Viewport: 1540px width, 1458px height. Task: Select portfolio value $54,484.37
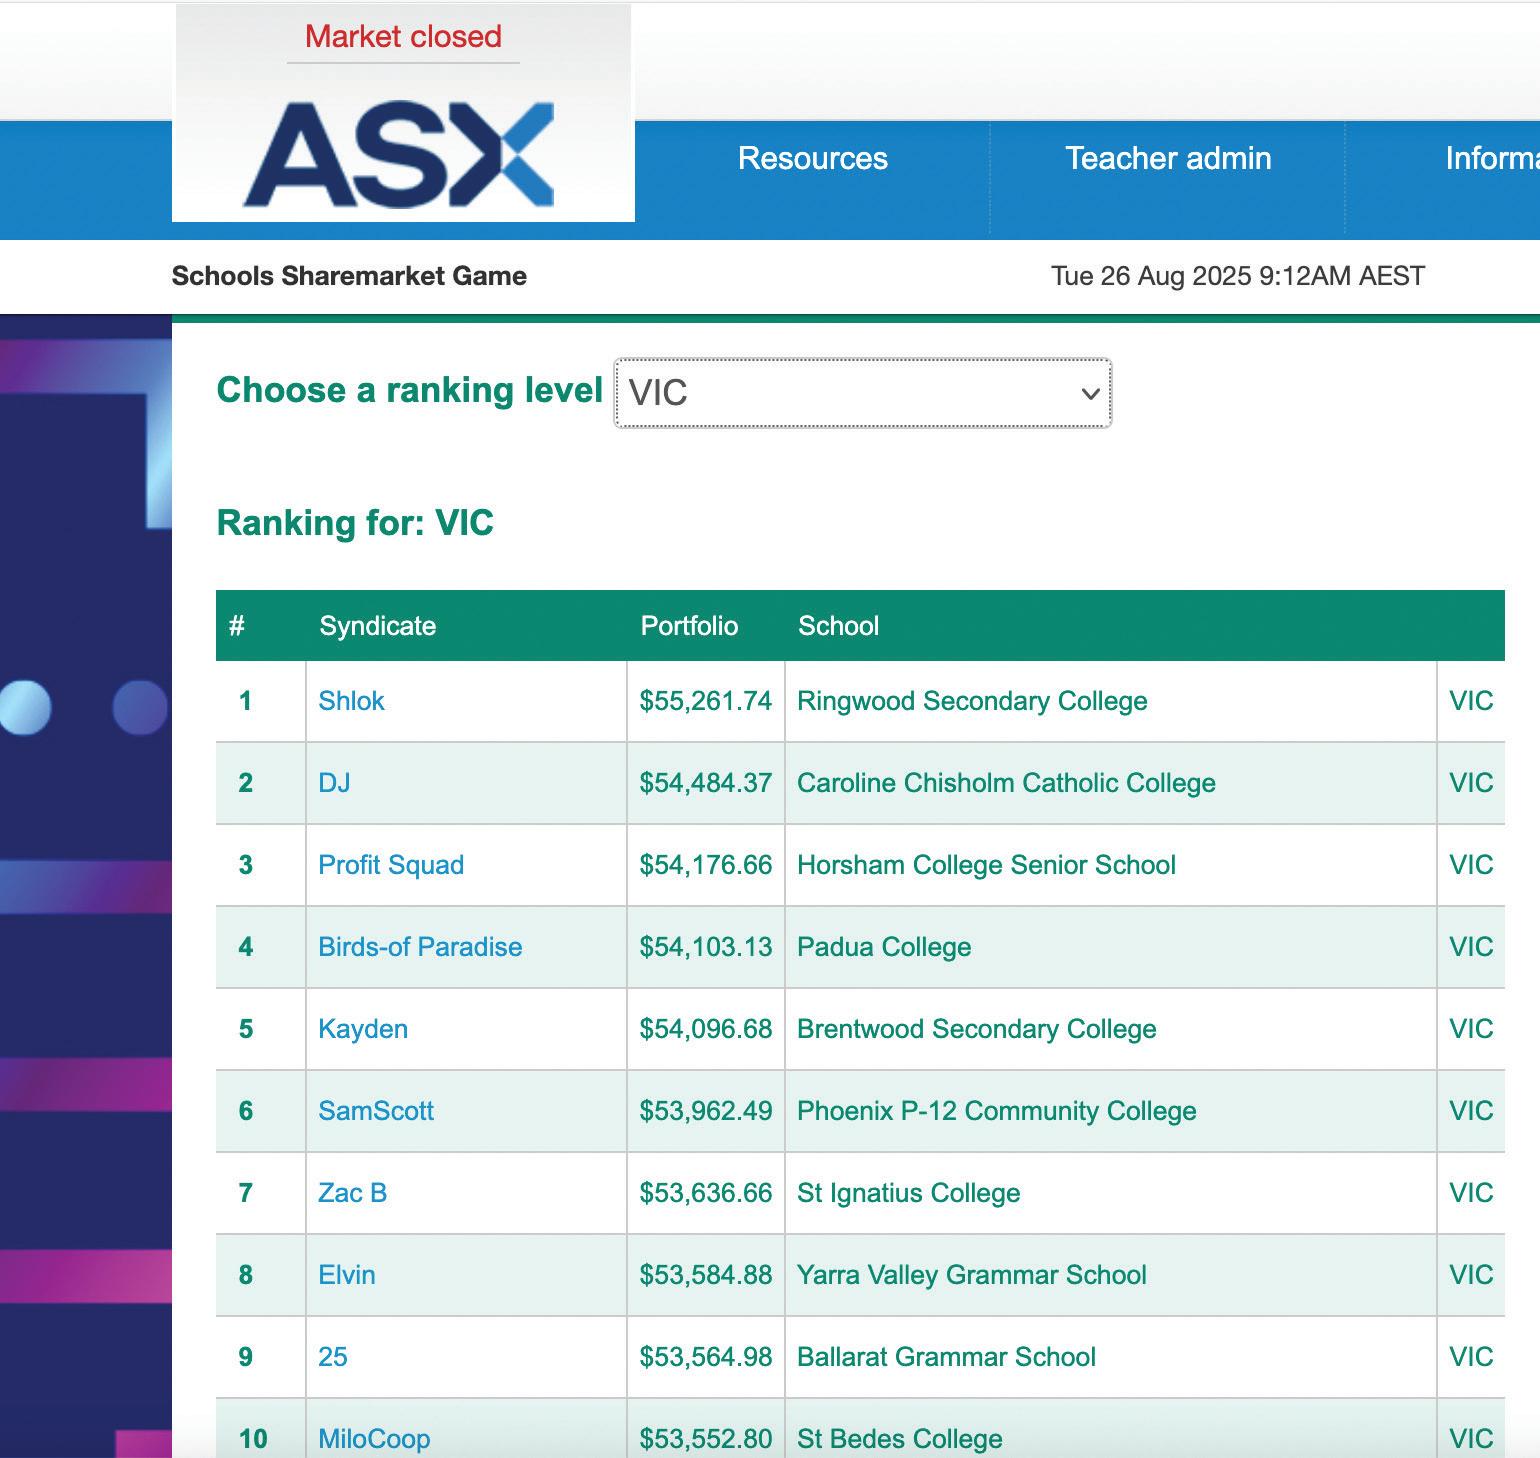[x=706, y=783]
